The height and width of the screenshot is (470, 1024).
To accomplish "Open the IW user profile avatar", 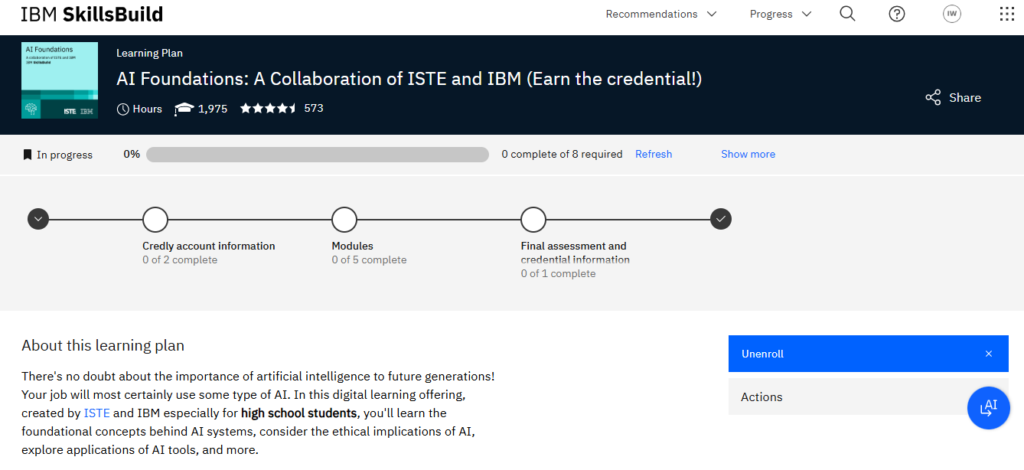I will [x=952, y=14].
